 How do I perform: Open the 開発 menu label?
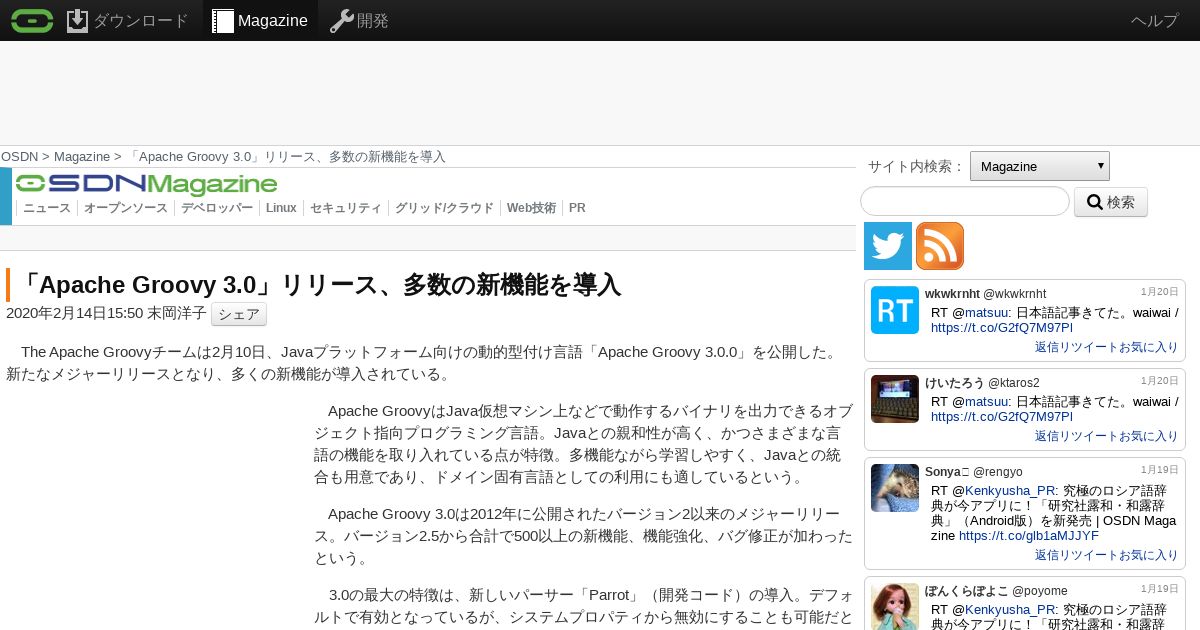pos(373,21)
